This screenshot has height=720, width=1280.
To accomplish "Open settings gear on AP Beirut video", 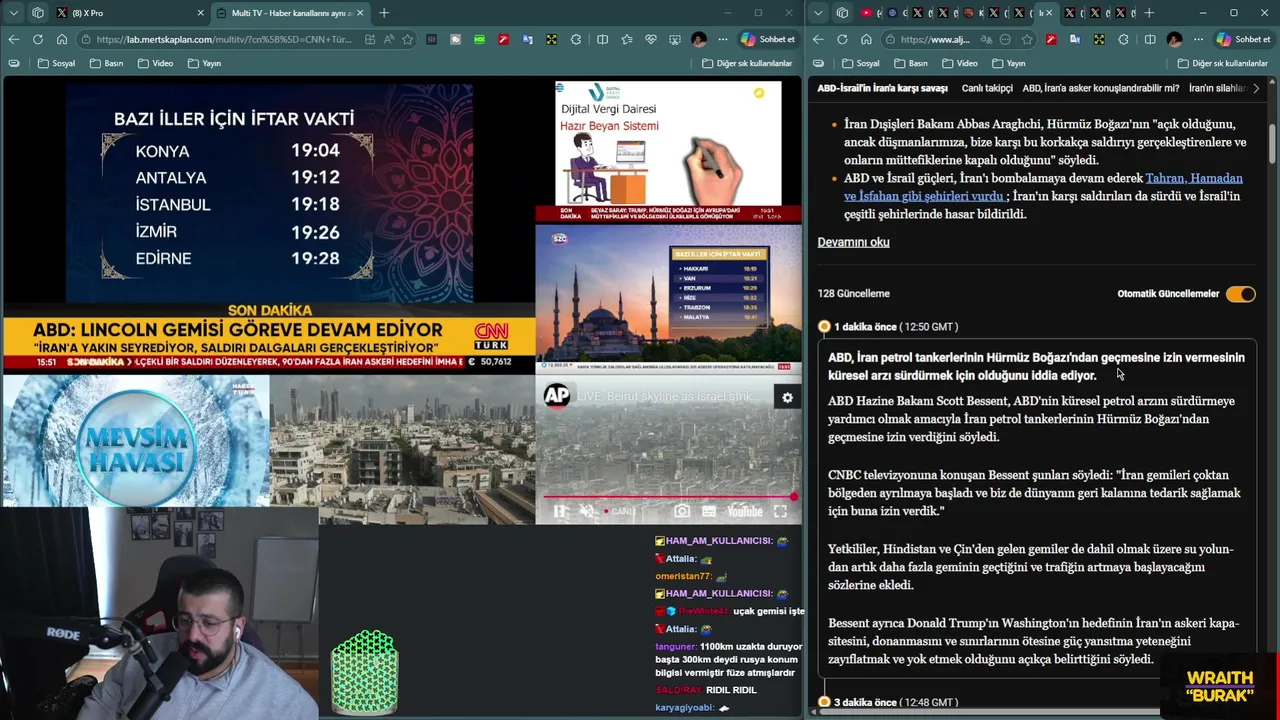I will coord(787,397).
